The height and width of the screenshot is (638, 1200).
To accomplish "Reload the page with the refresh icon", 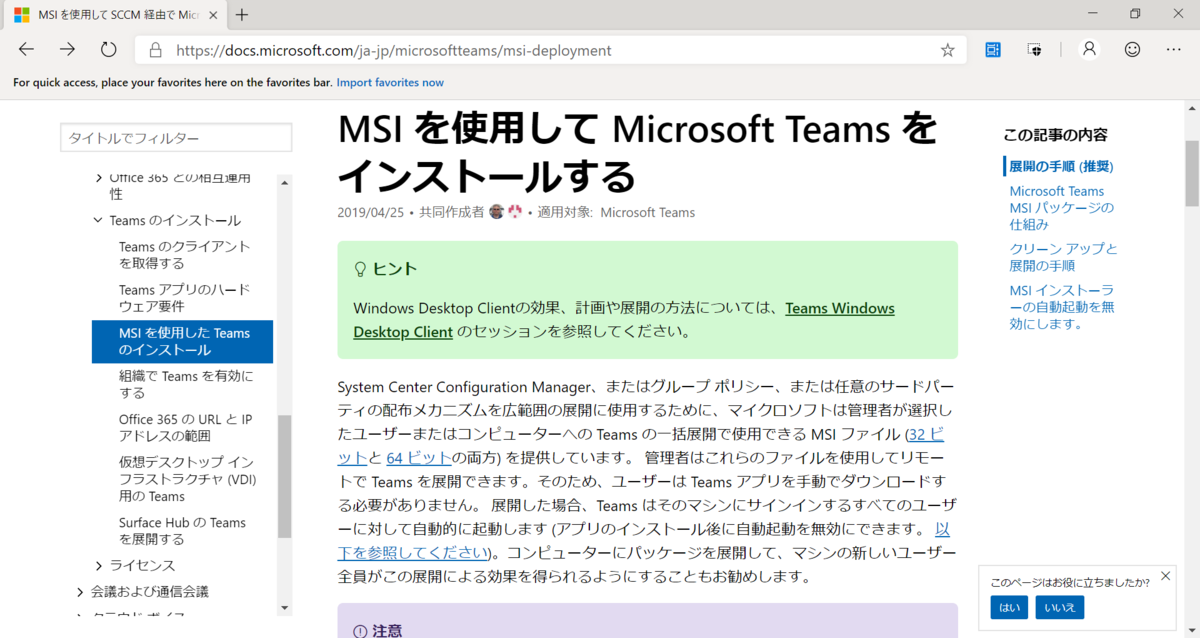I will pos(108,48).
